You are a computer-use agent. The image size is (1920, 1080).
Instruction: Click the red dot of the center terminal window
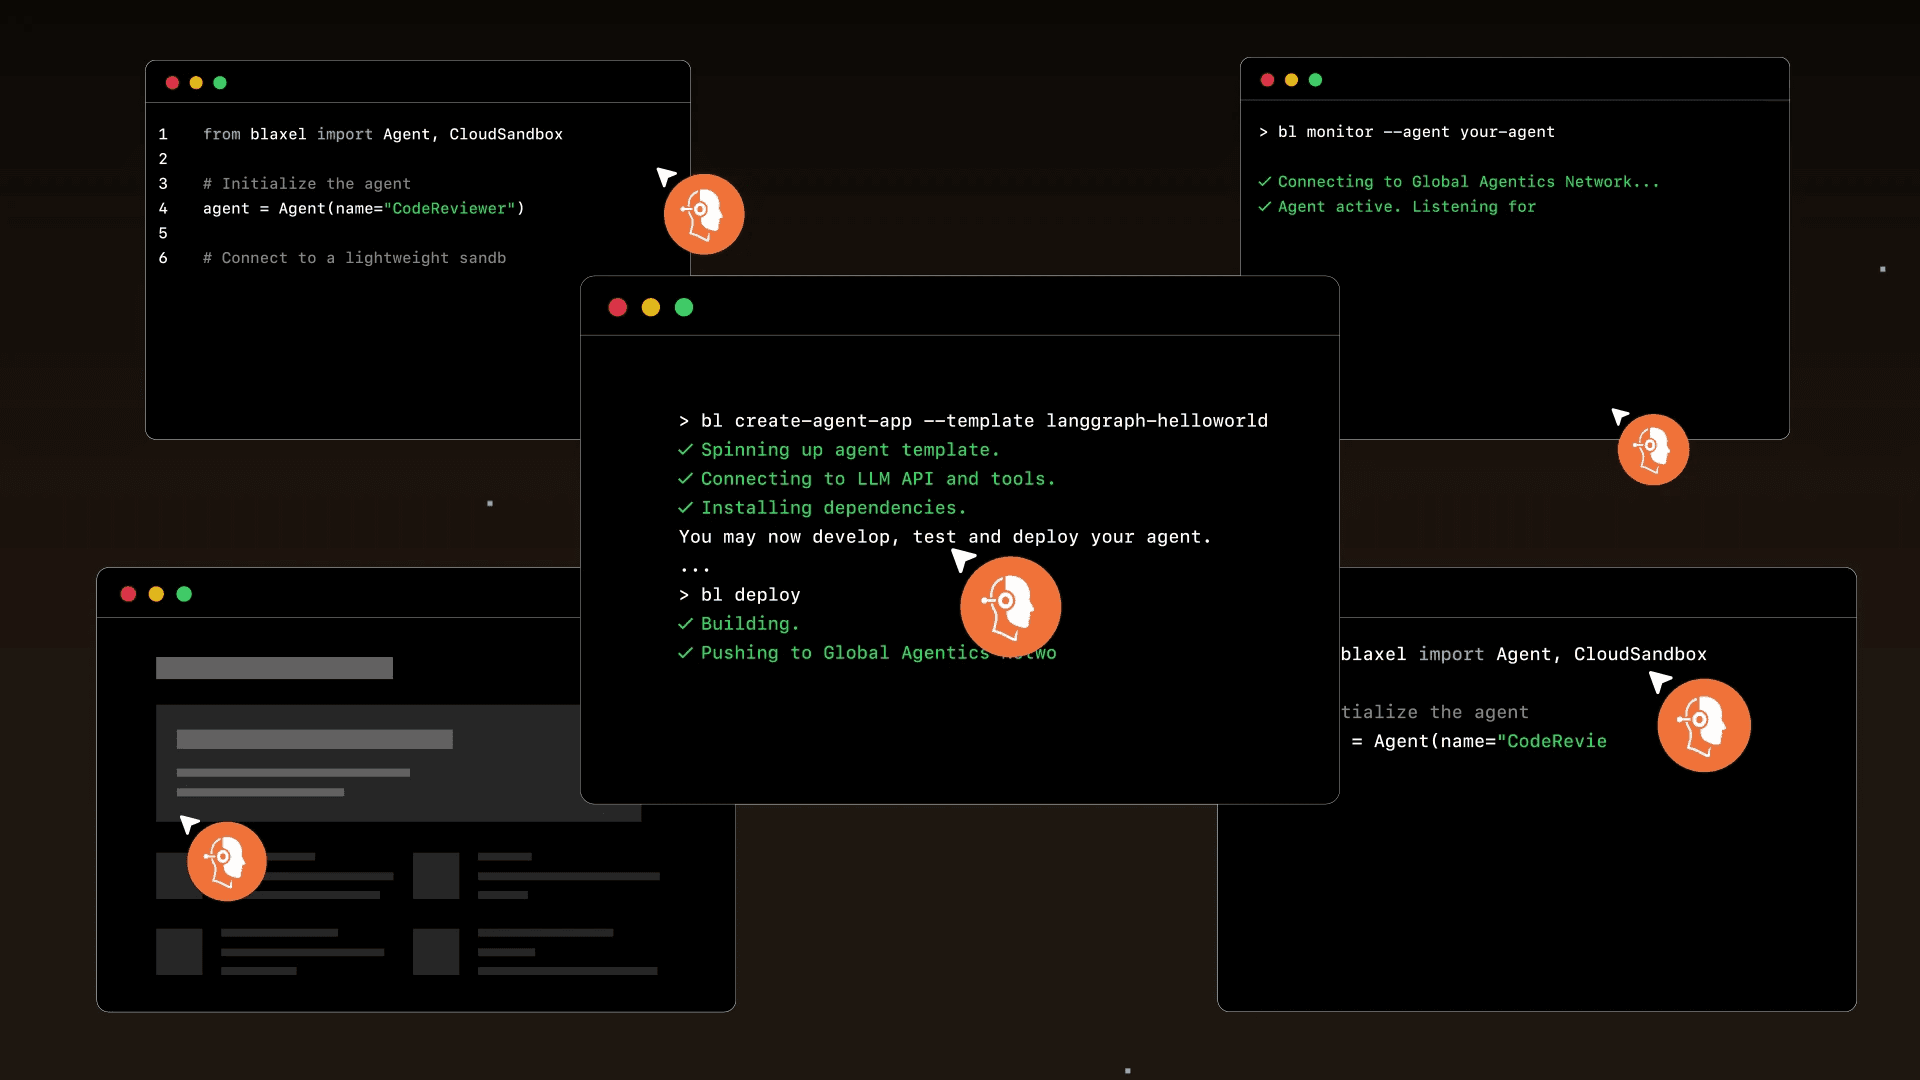click(617, 307)
